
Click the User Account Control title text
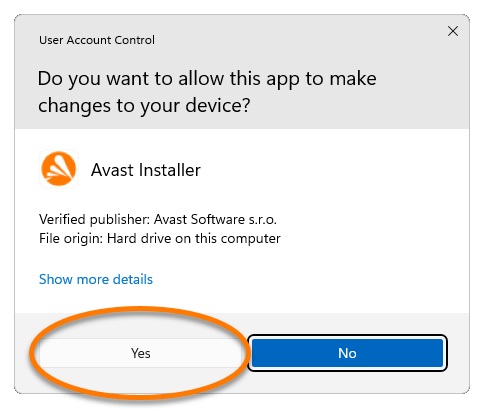click(97, 40)
